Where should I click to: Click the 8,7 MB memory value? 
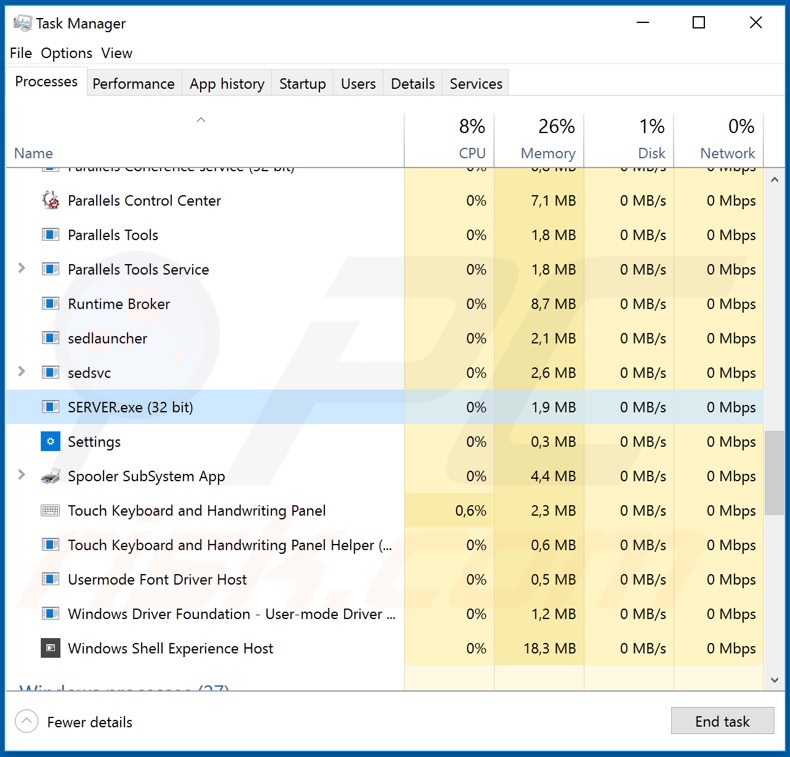pos(553,304)
